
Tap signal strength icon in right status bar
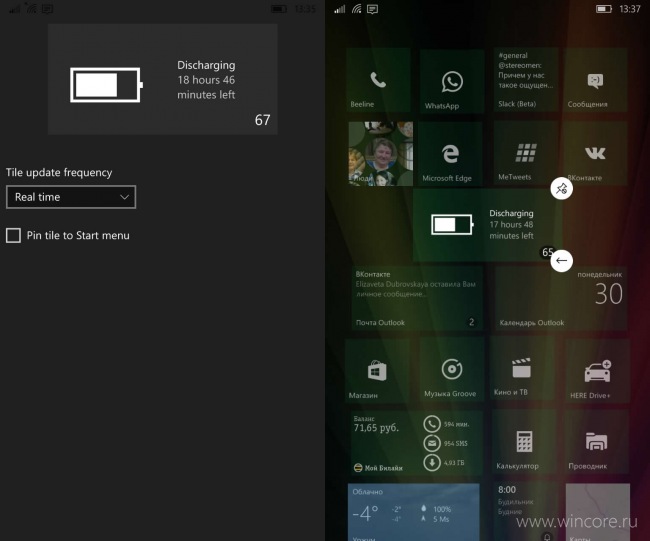pyautogui.click(x=340, y=9)
